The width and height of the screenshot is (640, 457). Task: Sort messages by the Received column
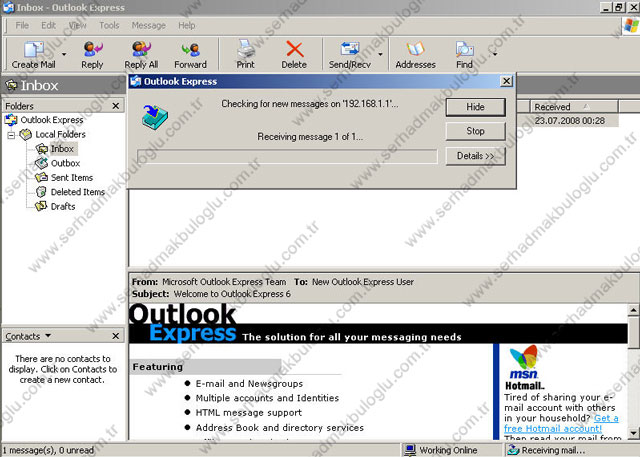pos(574,107)
